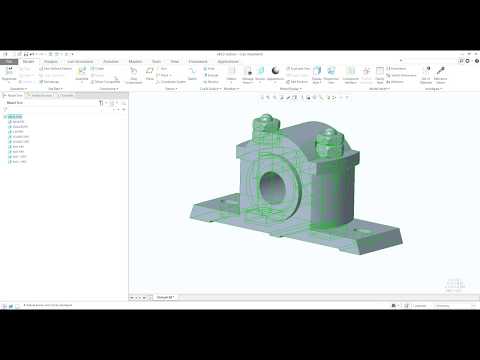This screenshot has width=480, height=360.
Task: Select the Extrude tool
Action: [x=211, y=75]
